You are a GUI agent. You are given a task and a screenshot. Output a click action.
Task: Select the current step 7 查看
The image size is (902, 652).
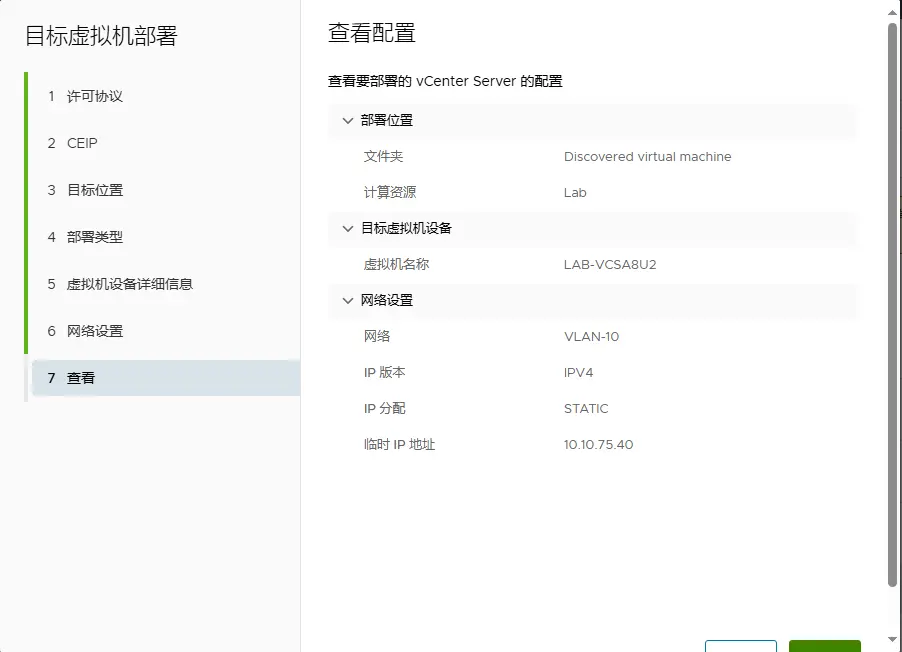pos(80,379)
